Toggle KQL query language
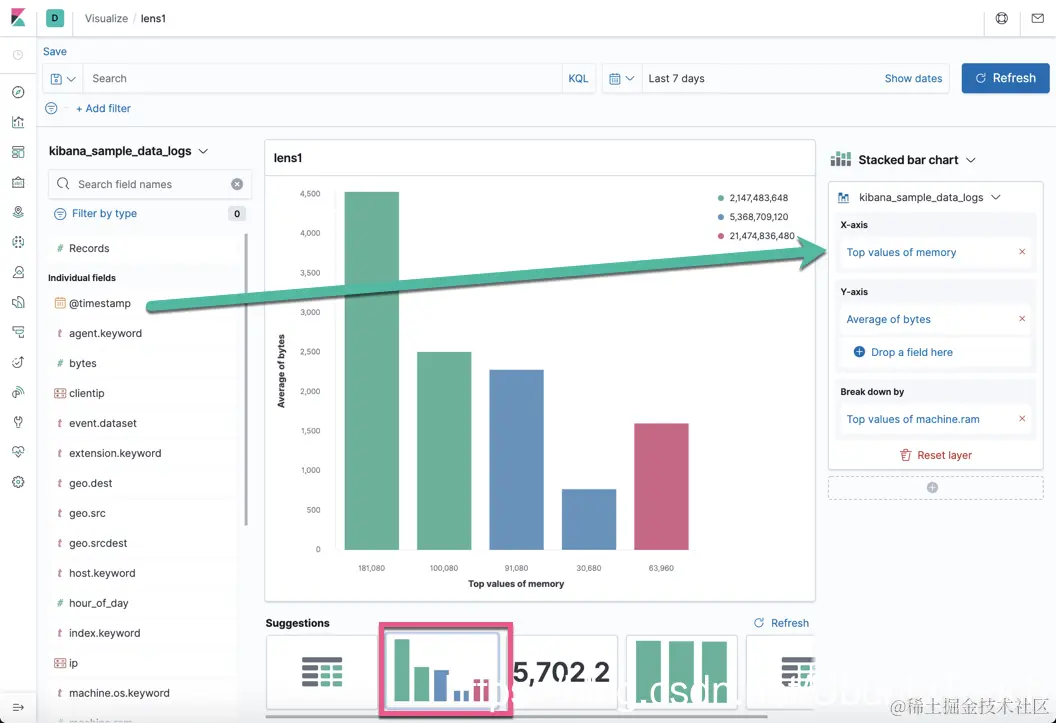This screenshot has width=1056, height=723. pos(578,79)
